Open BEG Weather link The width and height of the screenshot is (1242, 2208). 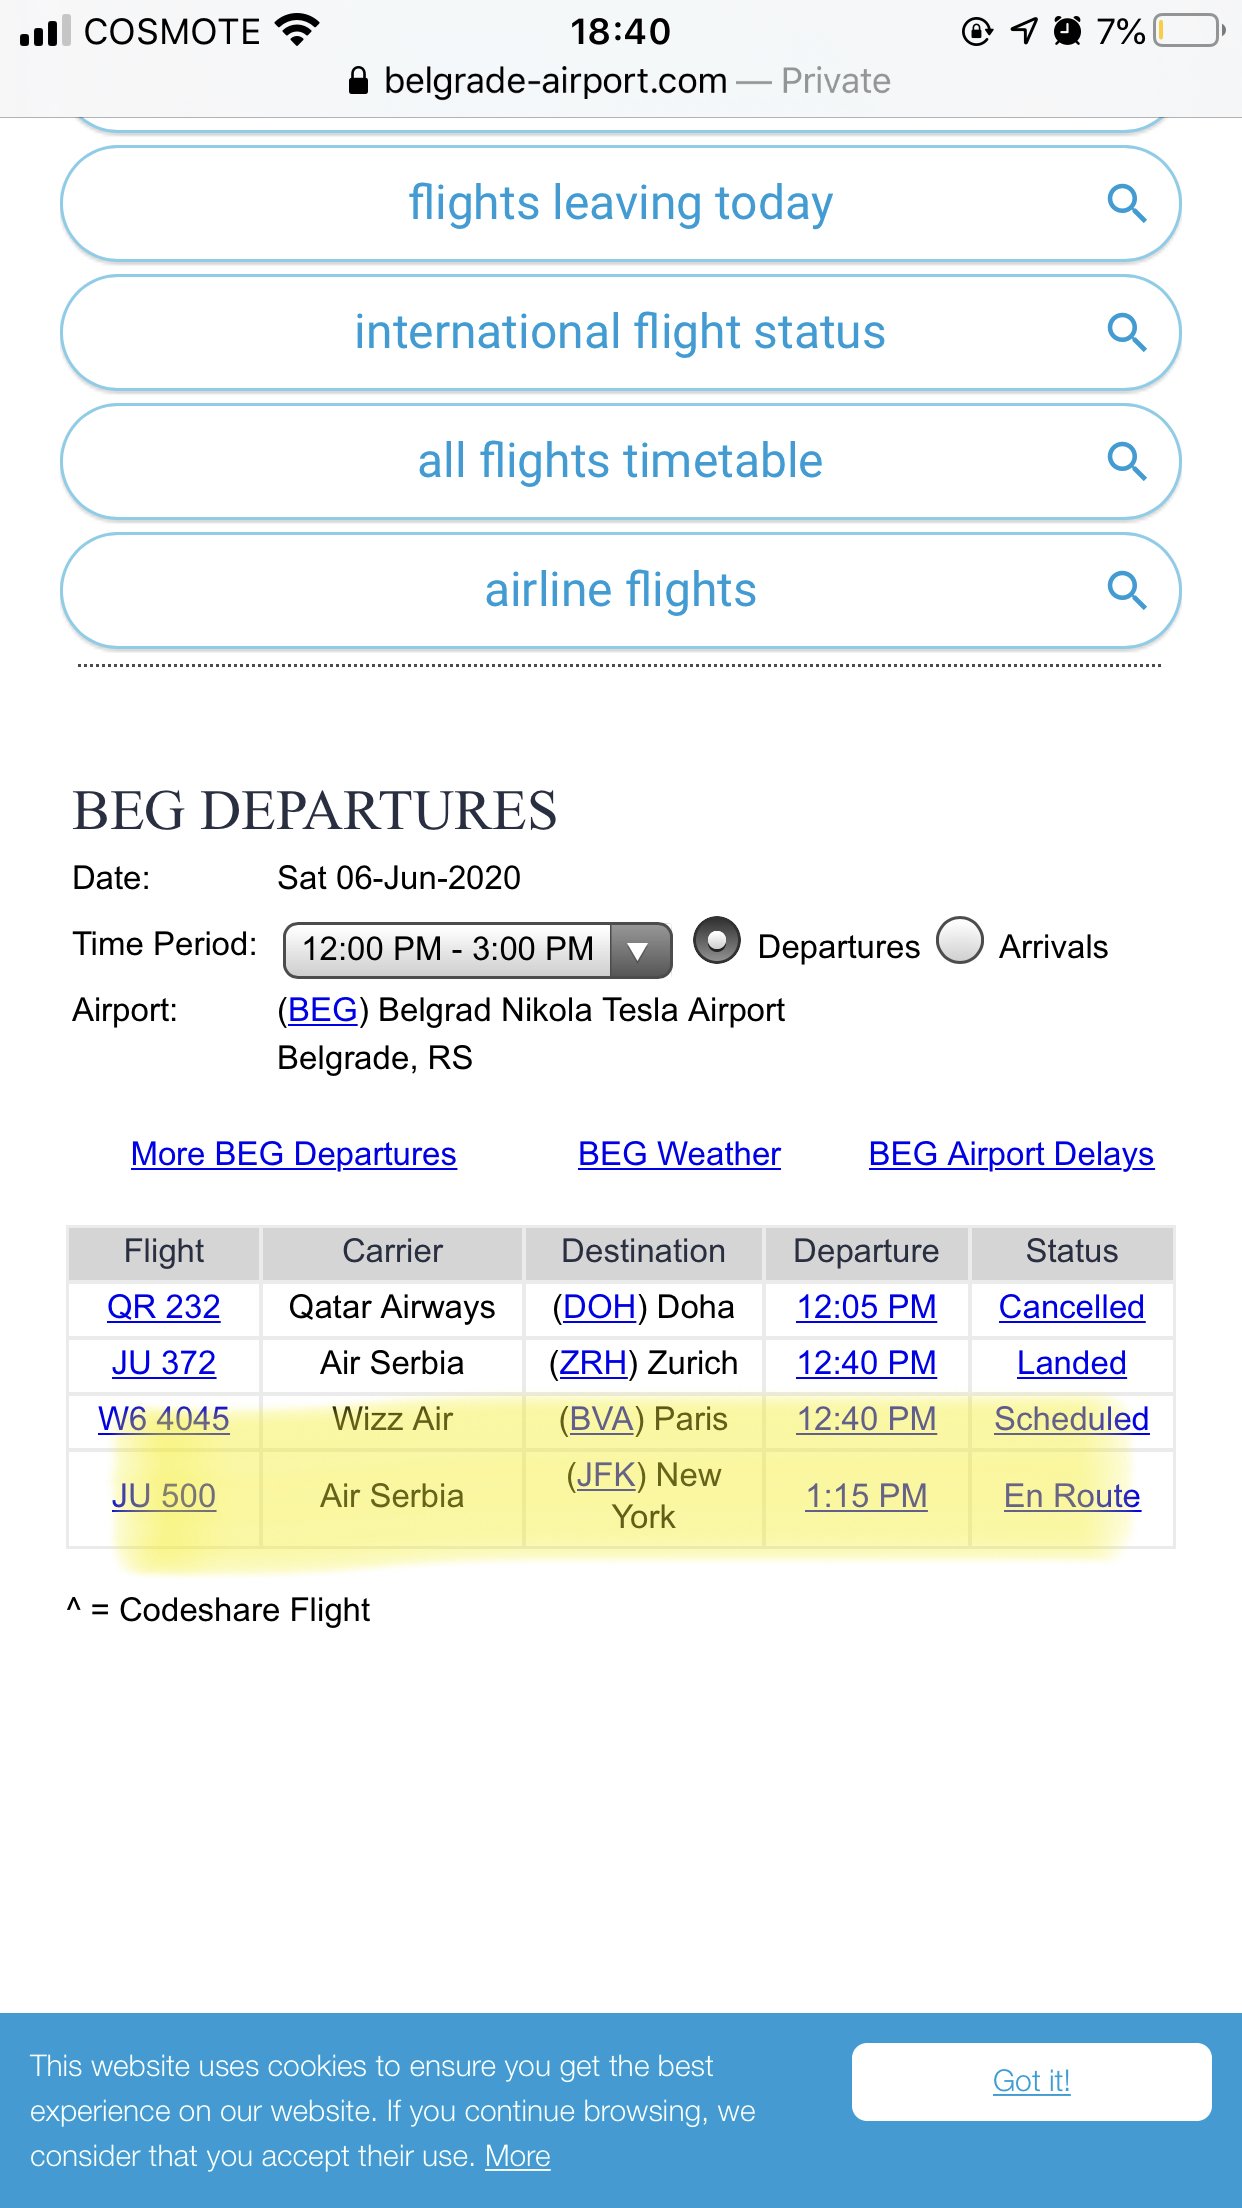679,1154
